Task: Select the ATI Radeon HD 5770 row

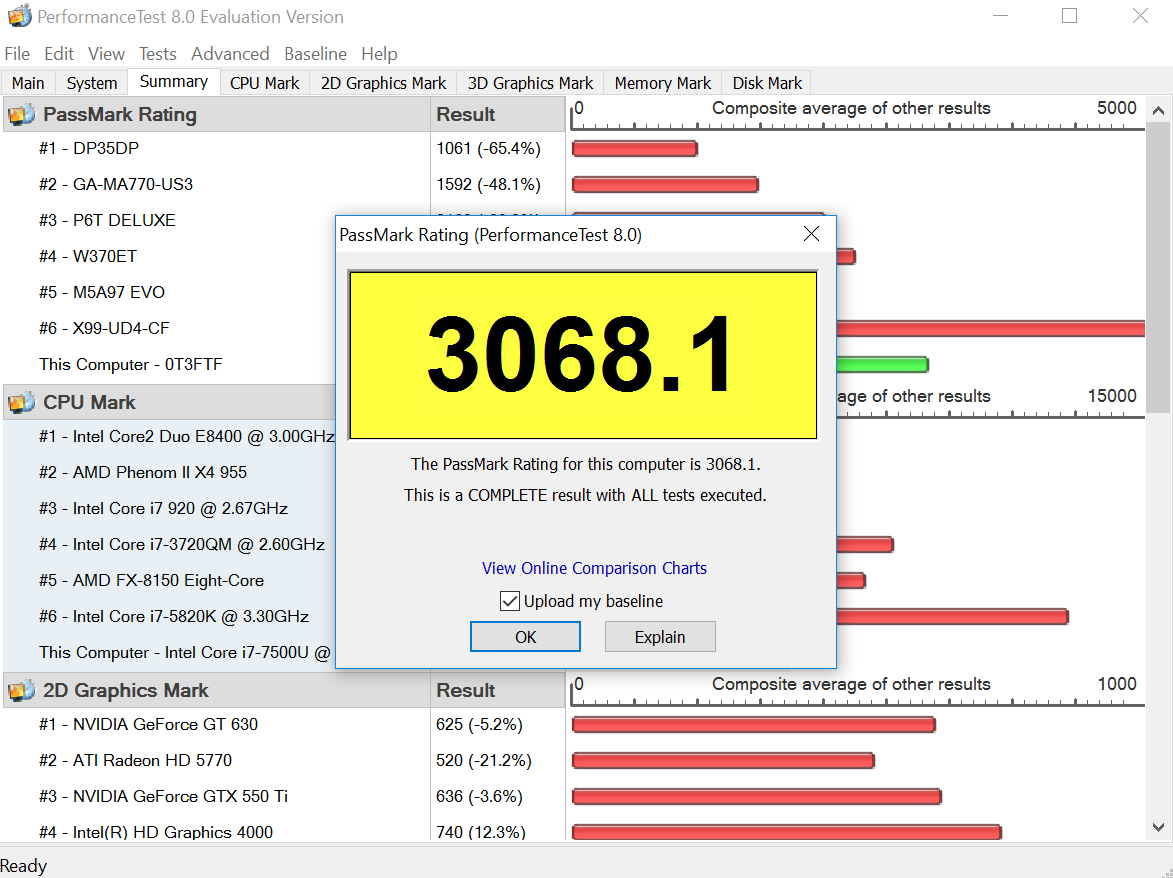Action: click(135, 760)
